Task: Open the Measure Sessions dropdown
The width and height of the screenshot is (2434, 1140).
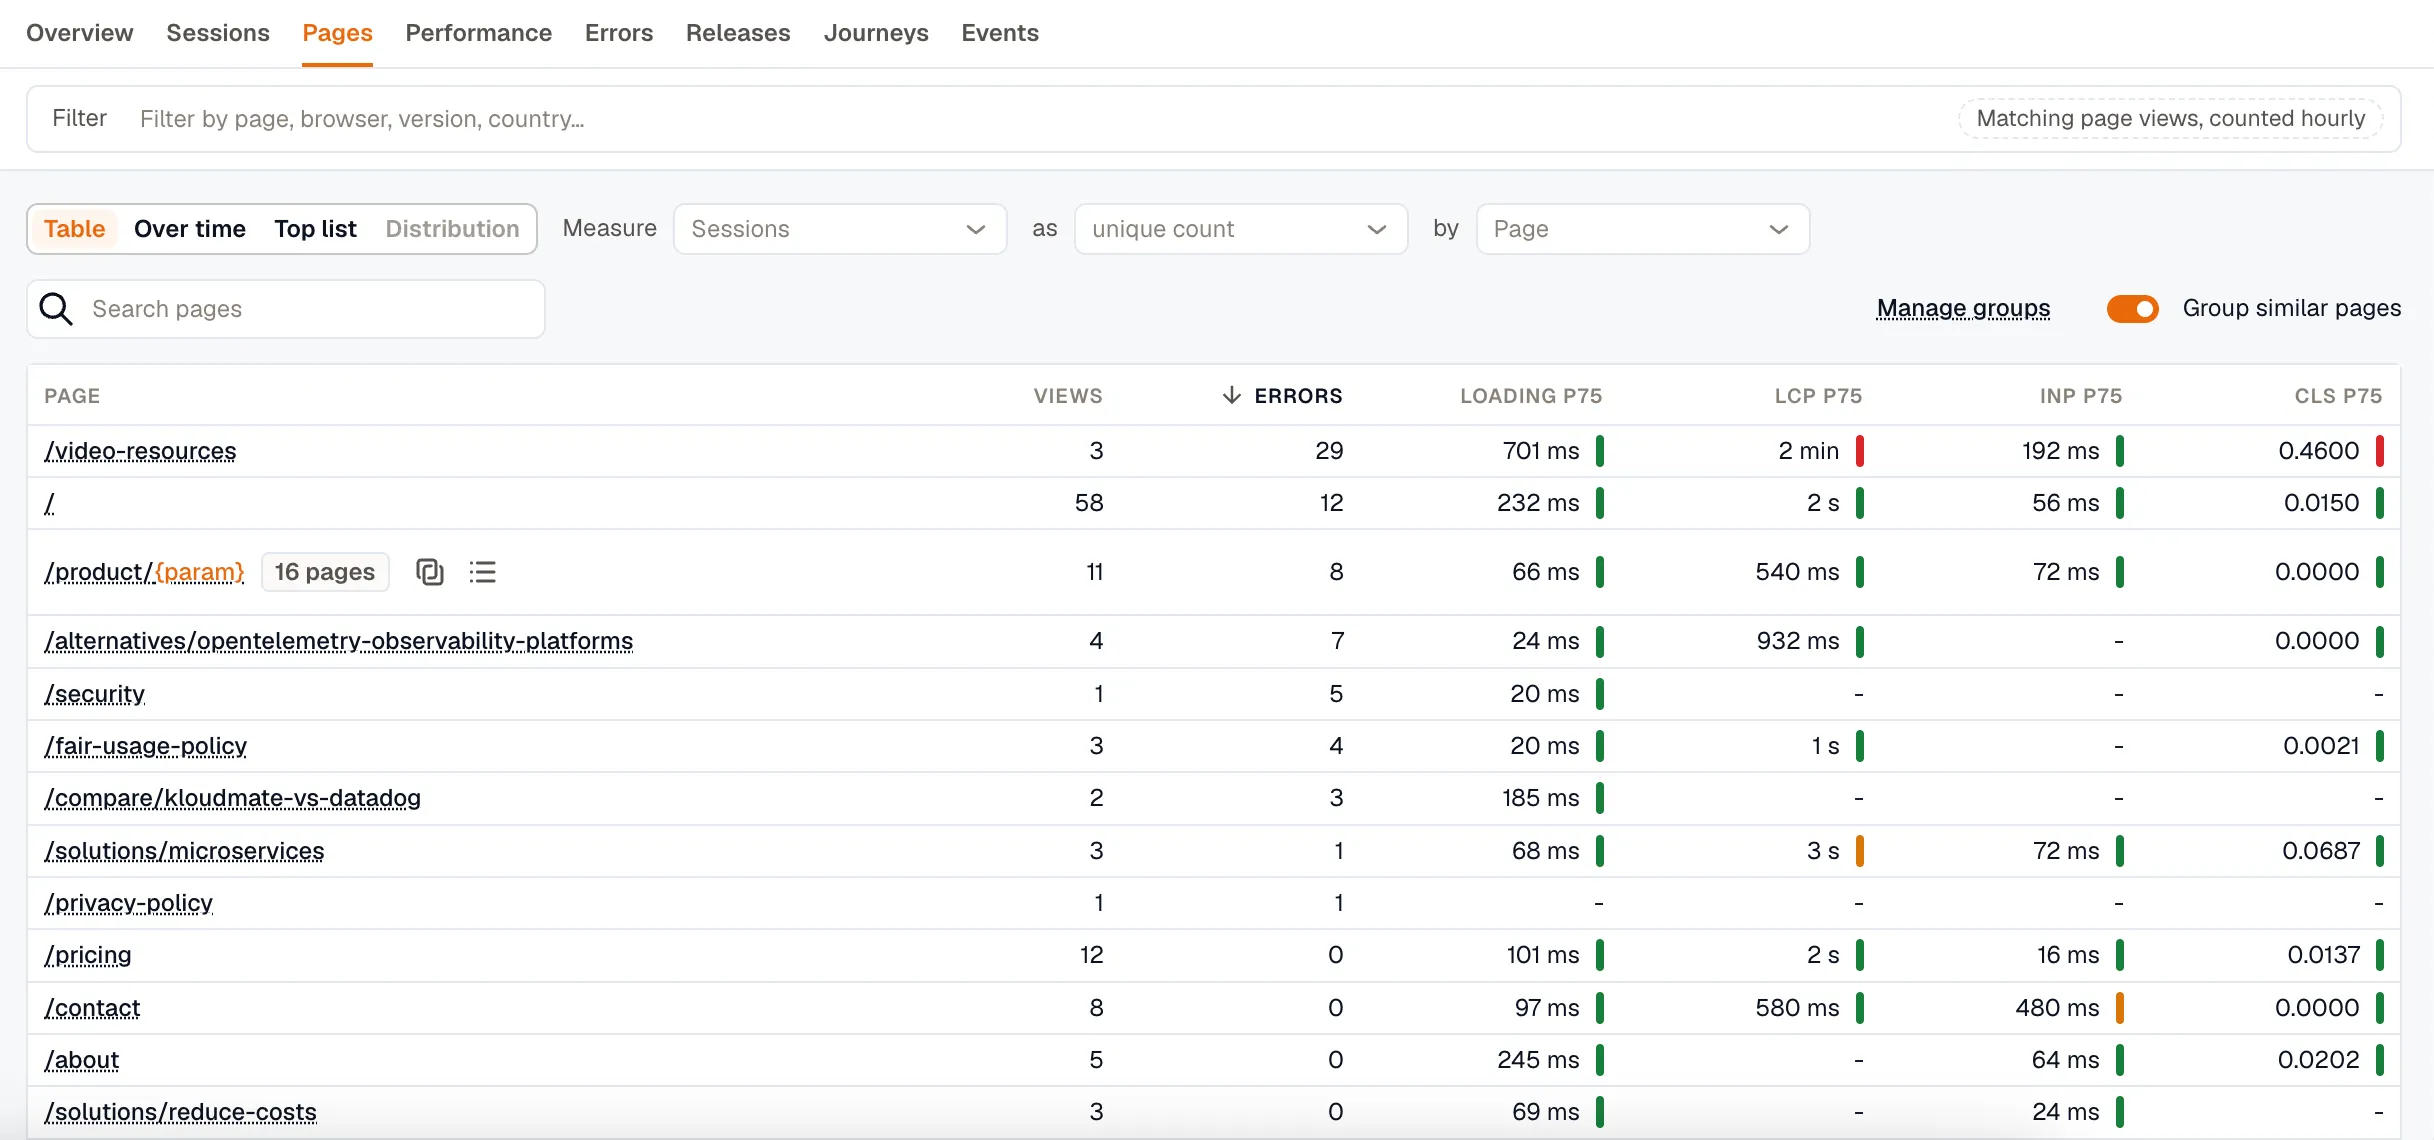Action: coord(840,229)
